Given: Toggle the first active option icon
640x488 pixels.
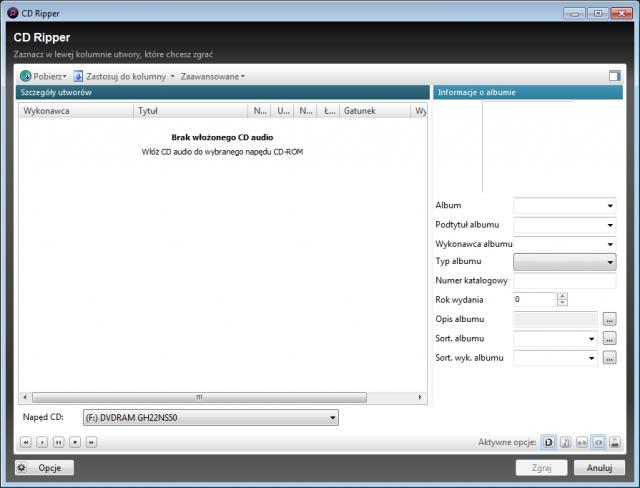Looking at the screenshot, I should pyautogui.click(x=549, y=441).
